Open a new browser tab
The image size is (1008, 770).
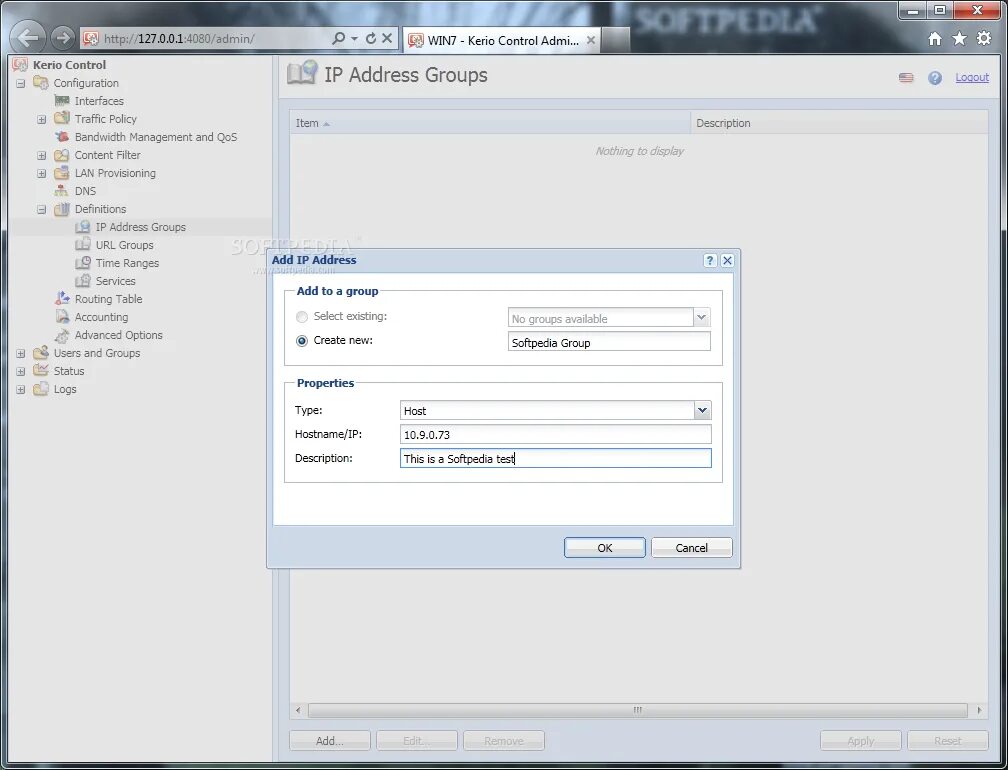[616, 40]
